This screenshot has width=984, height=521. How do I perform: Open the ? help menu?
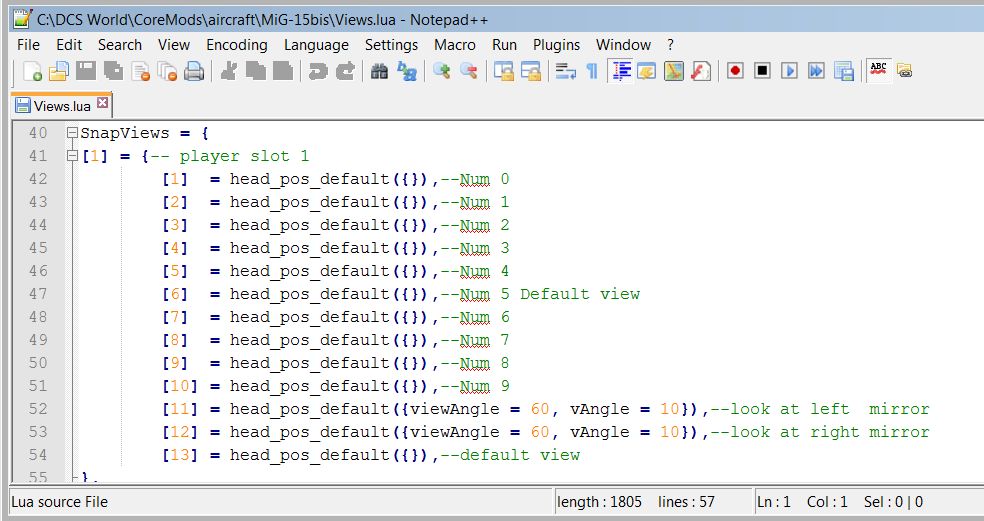point(670,45)
